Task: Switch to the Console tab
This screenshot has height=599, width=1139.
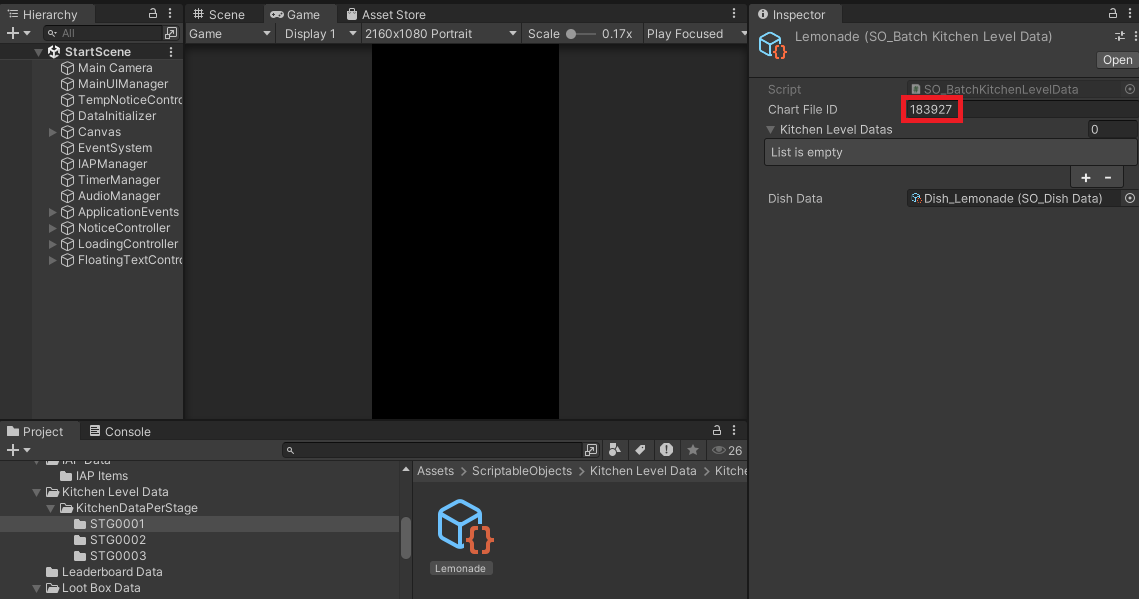Action: [x=120, y=431]
